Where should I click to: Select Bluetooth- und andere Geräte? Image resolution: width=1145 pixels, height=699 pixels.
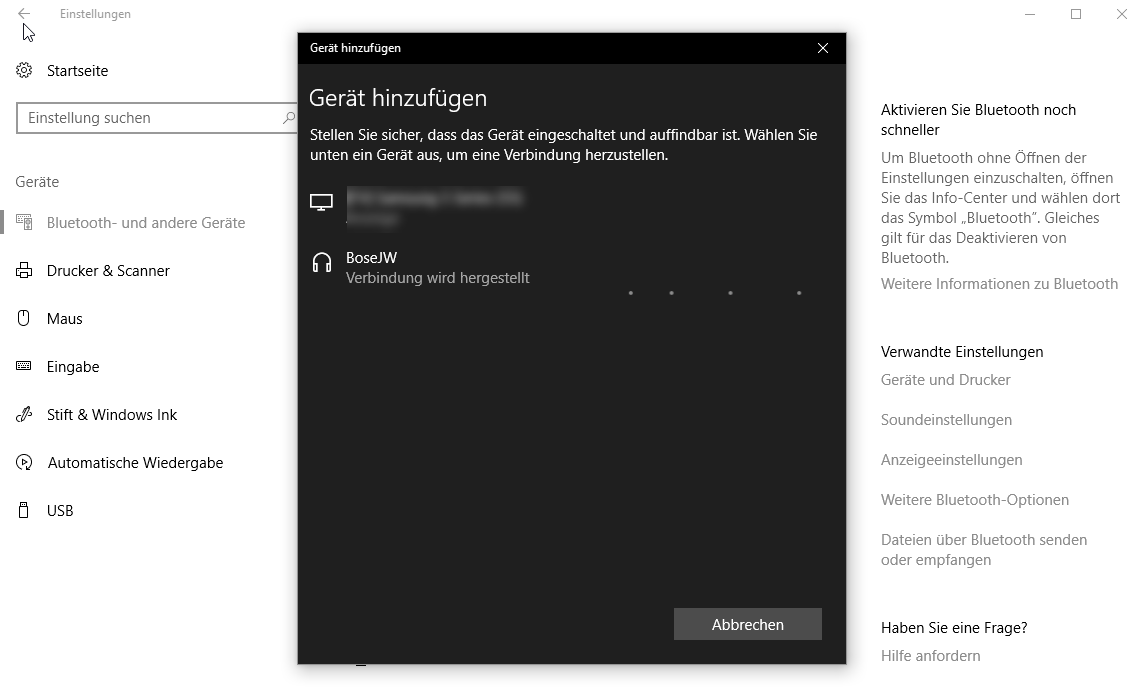[x=145, y=223]
